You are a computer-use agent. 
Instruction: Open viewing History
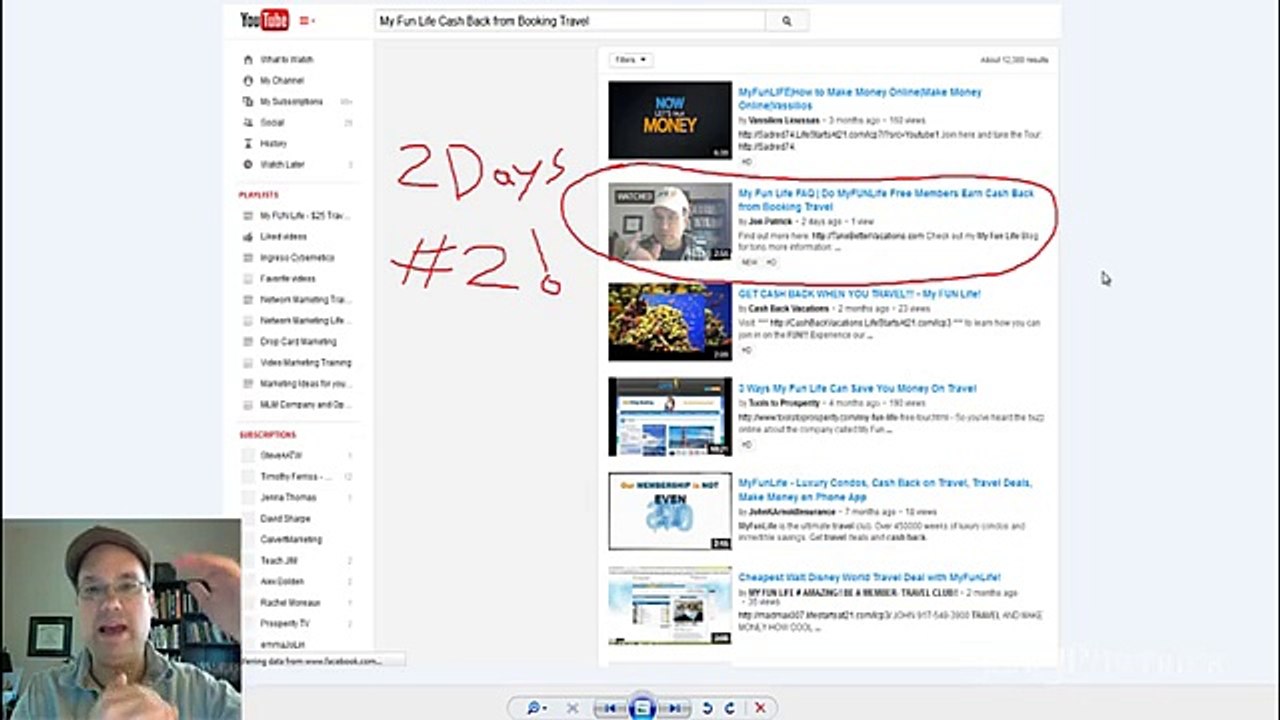coord(273,144)
